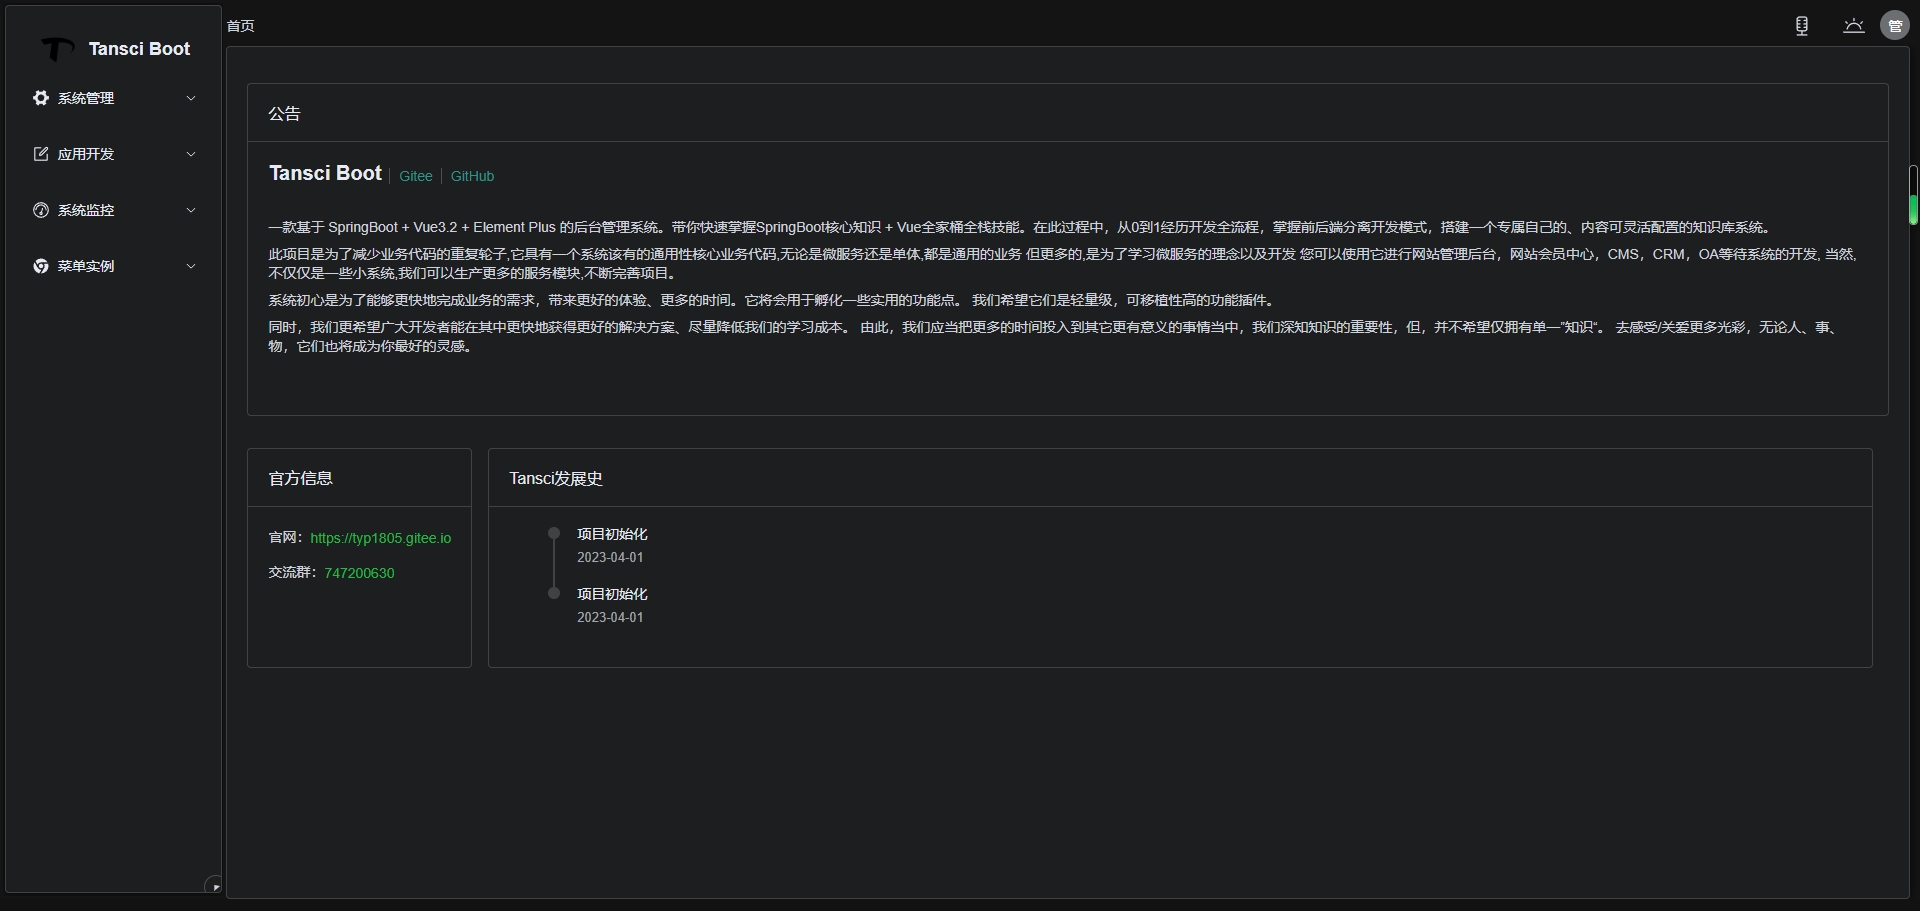
Task: Expand the 系统监控 menu chevron
Action: tap(191, 210)
